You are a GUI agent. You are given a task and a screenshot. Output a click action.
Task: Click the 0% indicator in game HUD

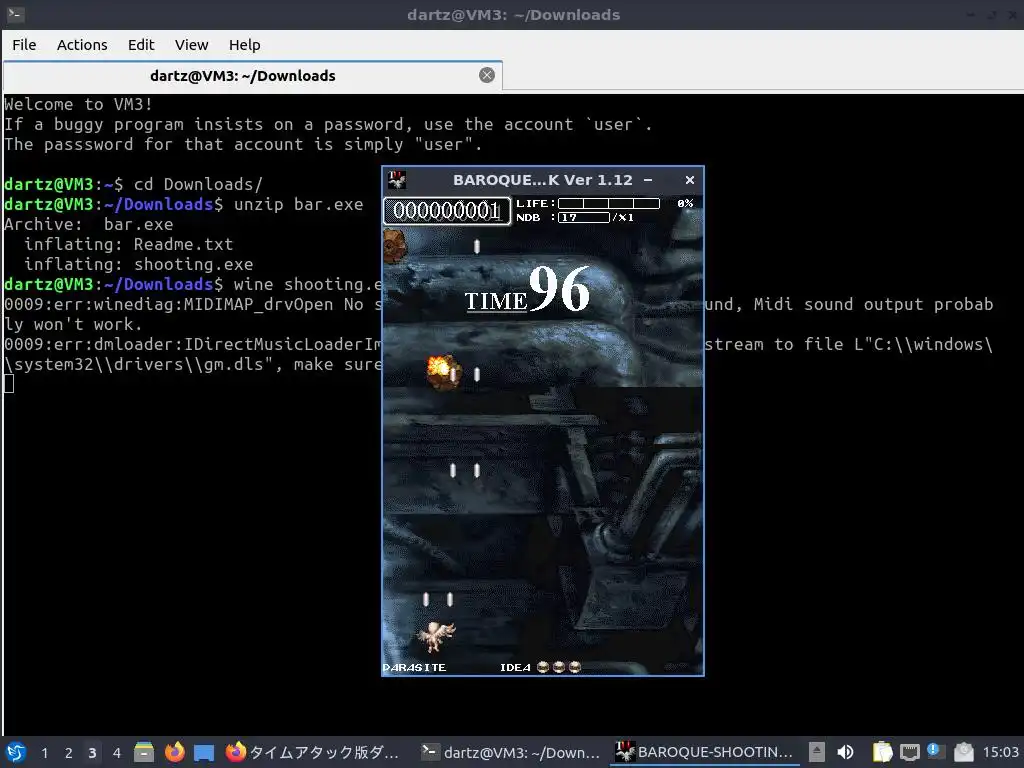pos(685,204)
